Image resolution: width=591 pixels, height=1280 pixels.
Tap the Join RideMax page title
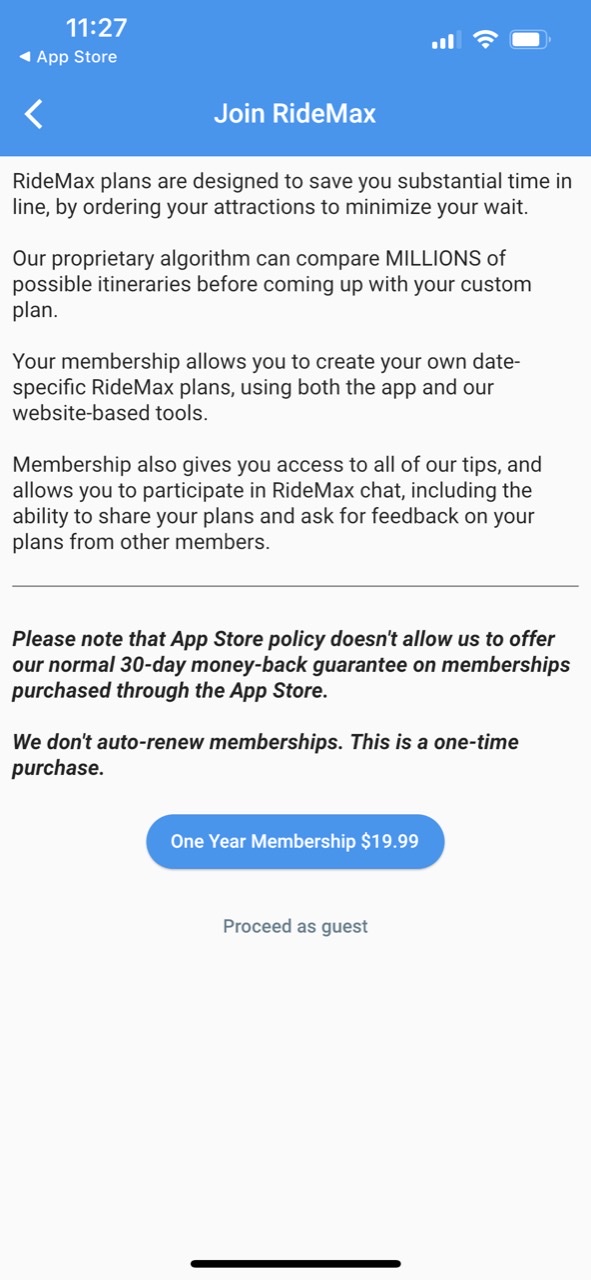tap(295, 114)
